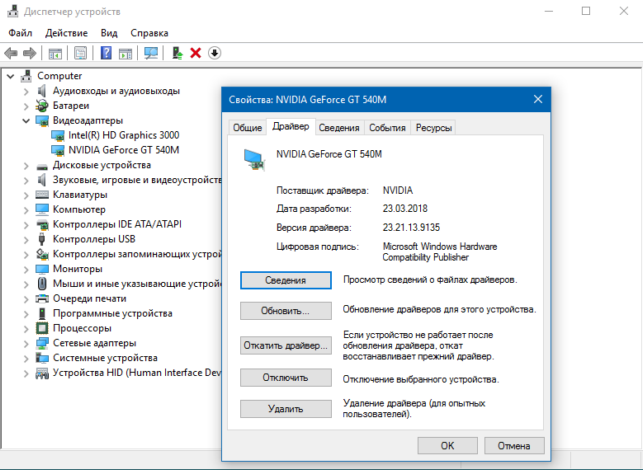This screenshot has height=470, width=643.
Task: Maximize the Диспетчер устройств window
Action: 586,11
